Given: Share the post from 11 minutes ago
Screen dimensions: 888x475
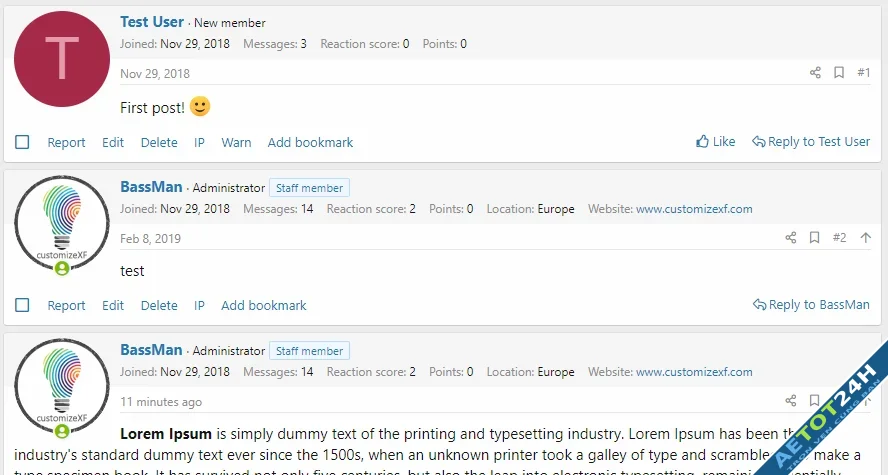Looking at the screenshot, I should click(791, 401).
